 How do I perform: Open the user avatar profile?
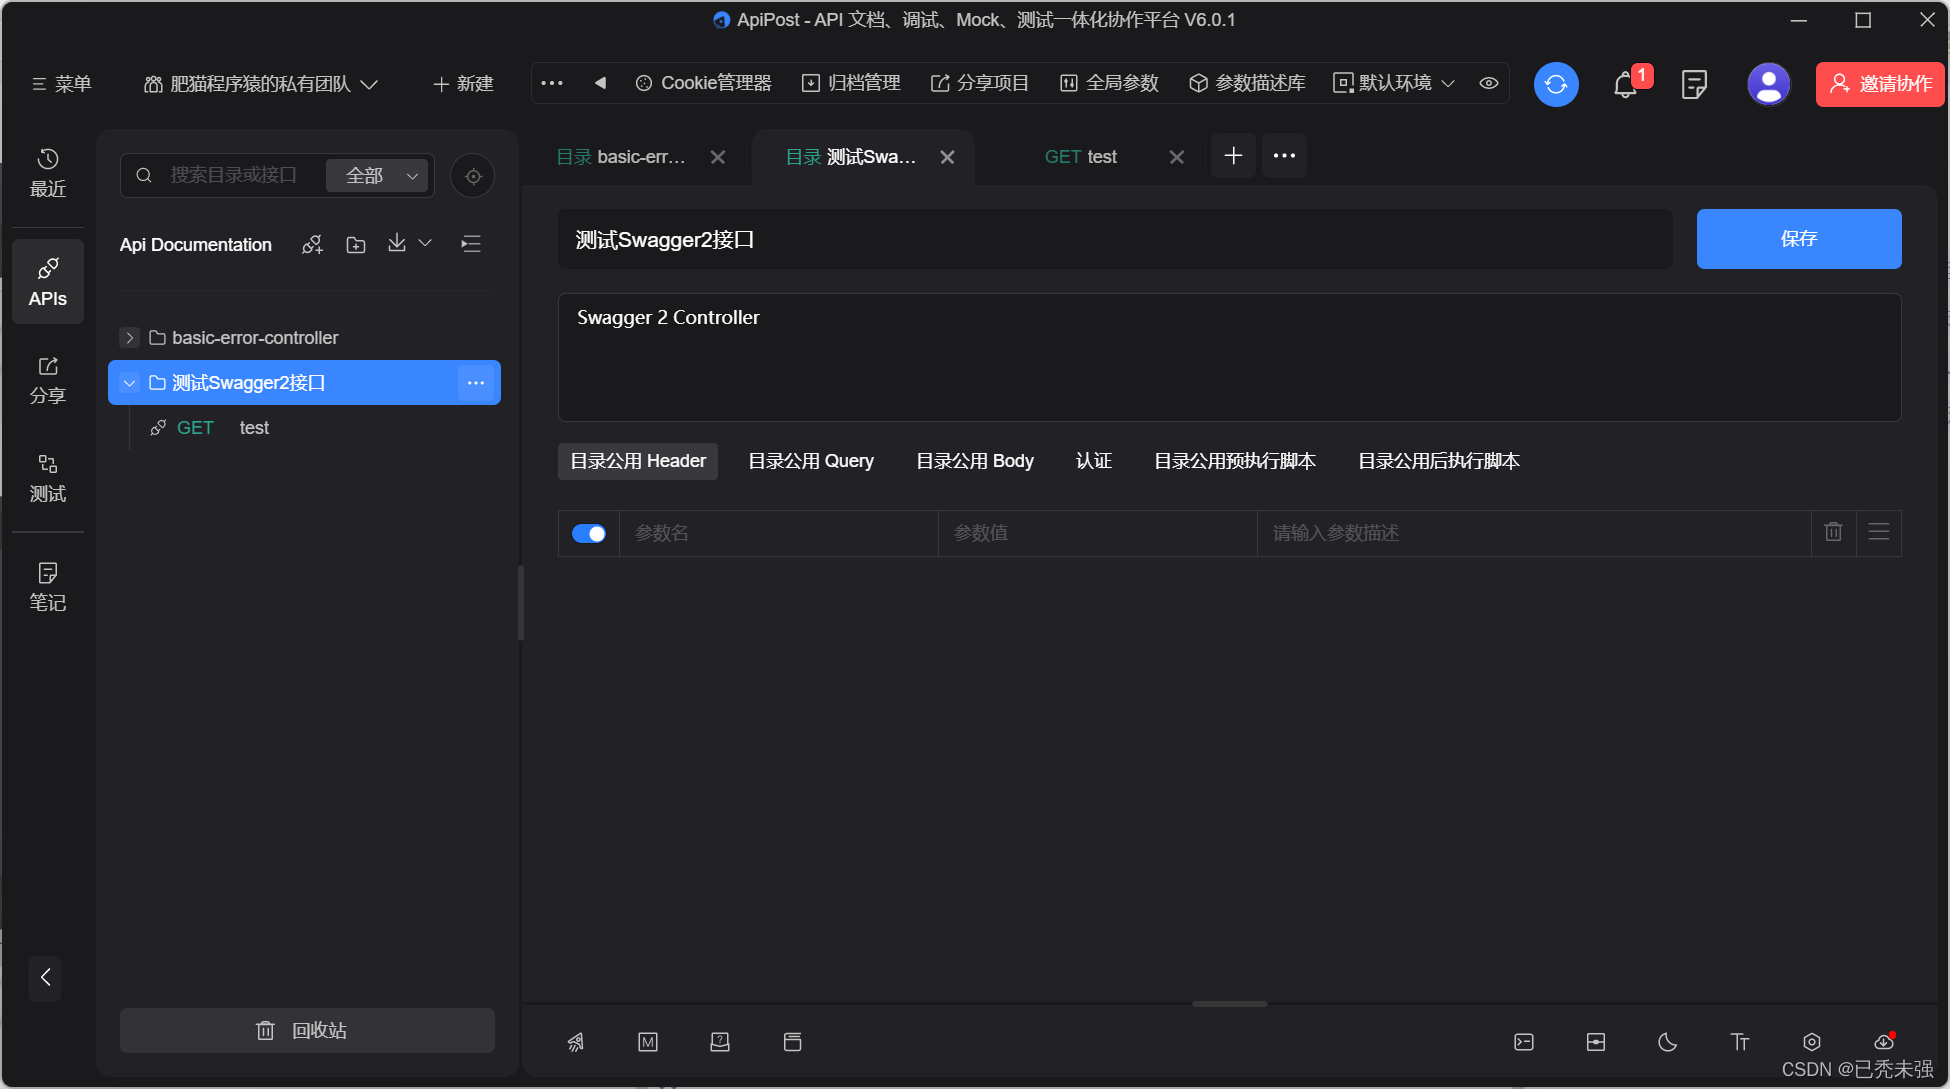(1768, 84)
